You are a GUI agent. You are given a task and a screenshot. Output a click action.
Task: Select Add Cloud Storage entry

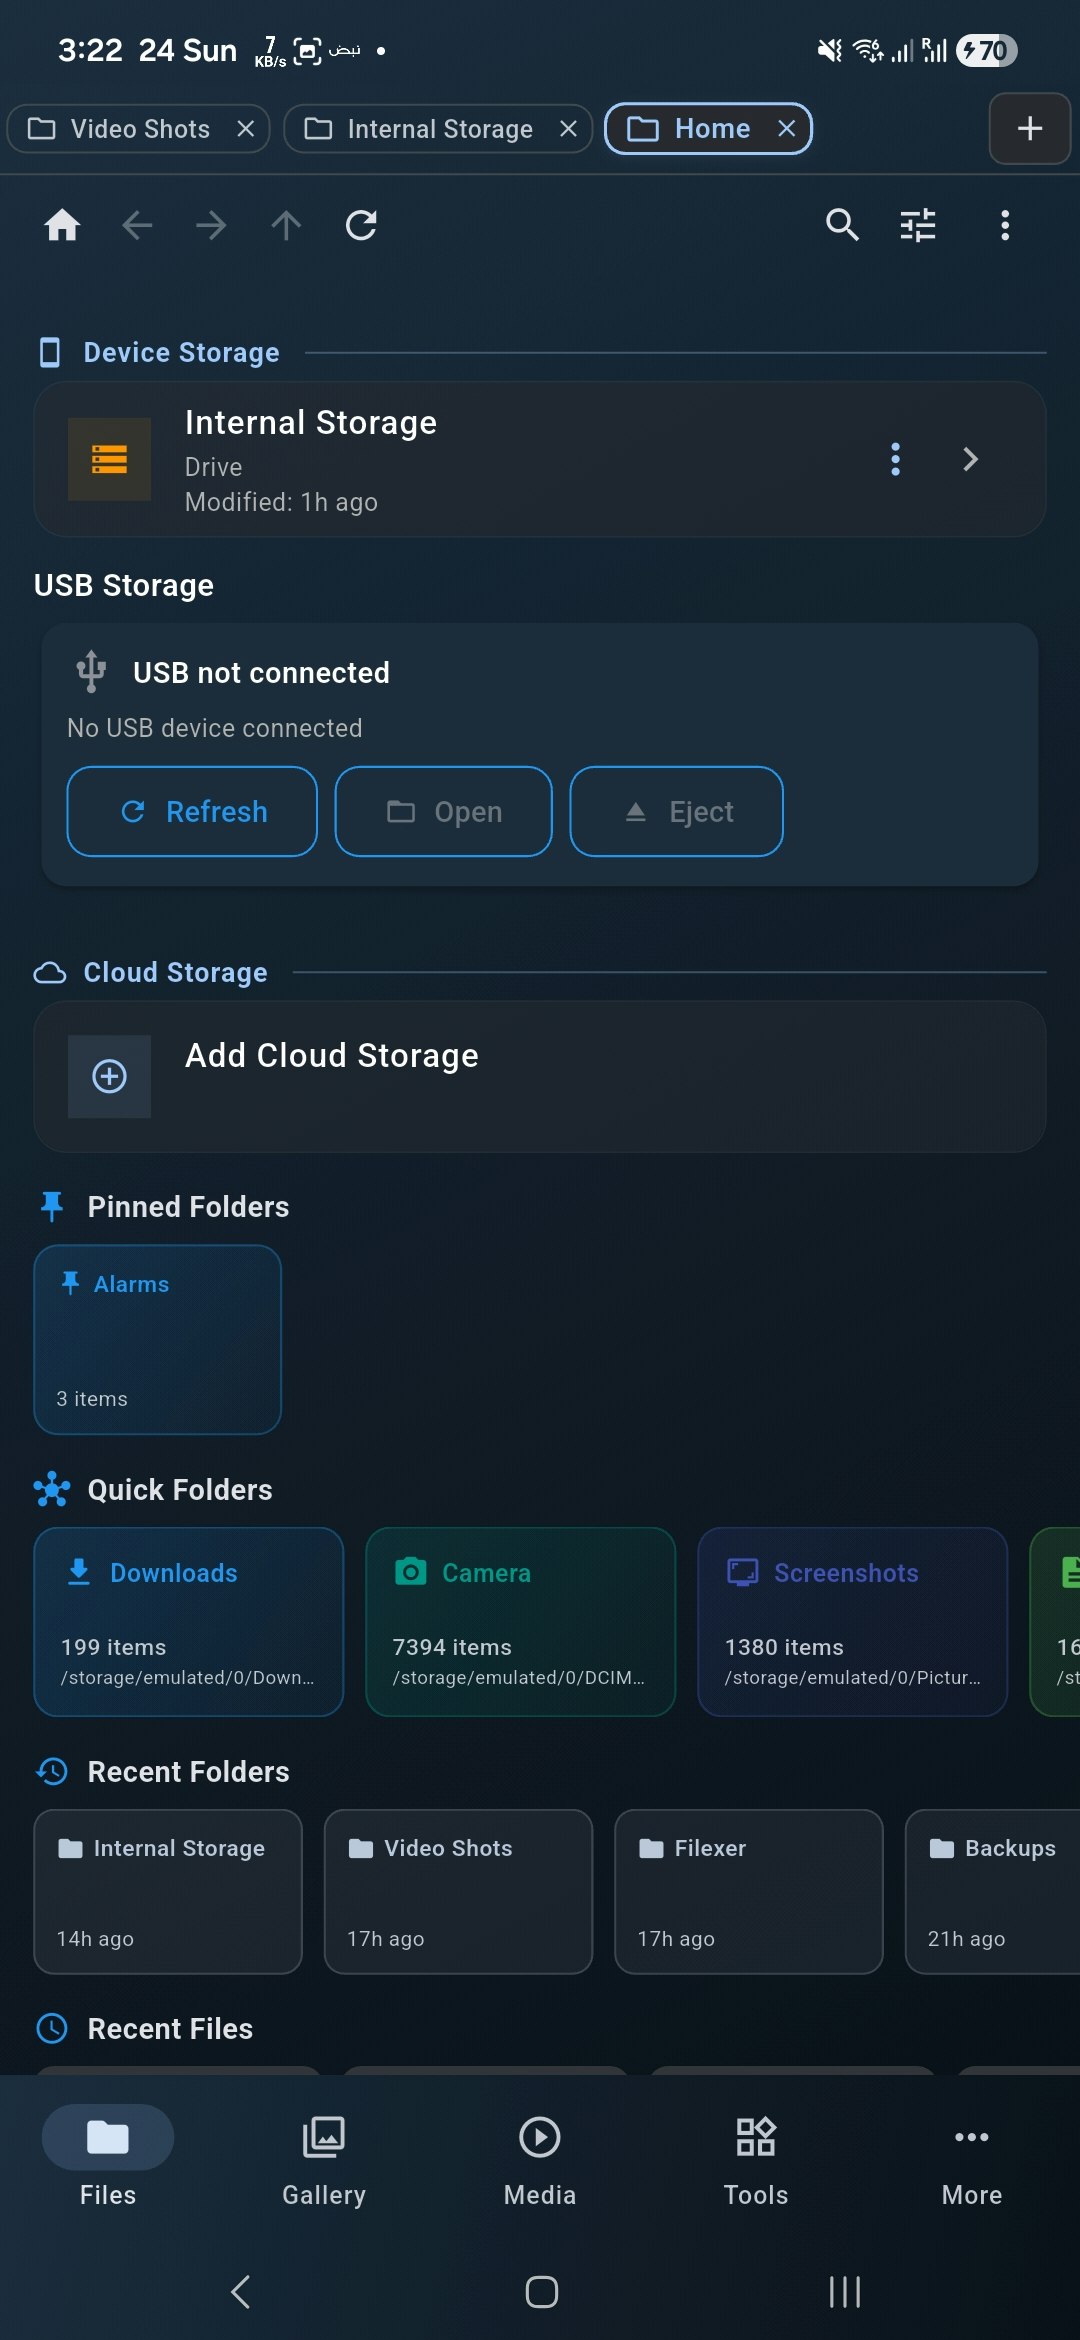[540, 1076]
